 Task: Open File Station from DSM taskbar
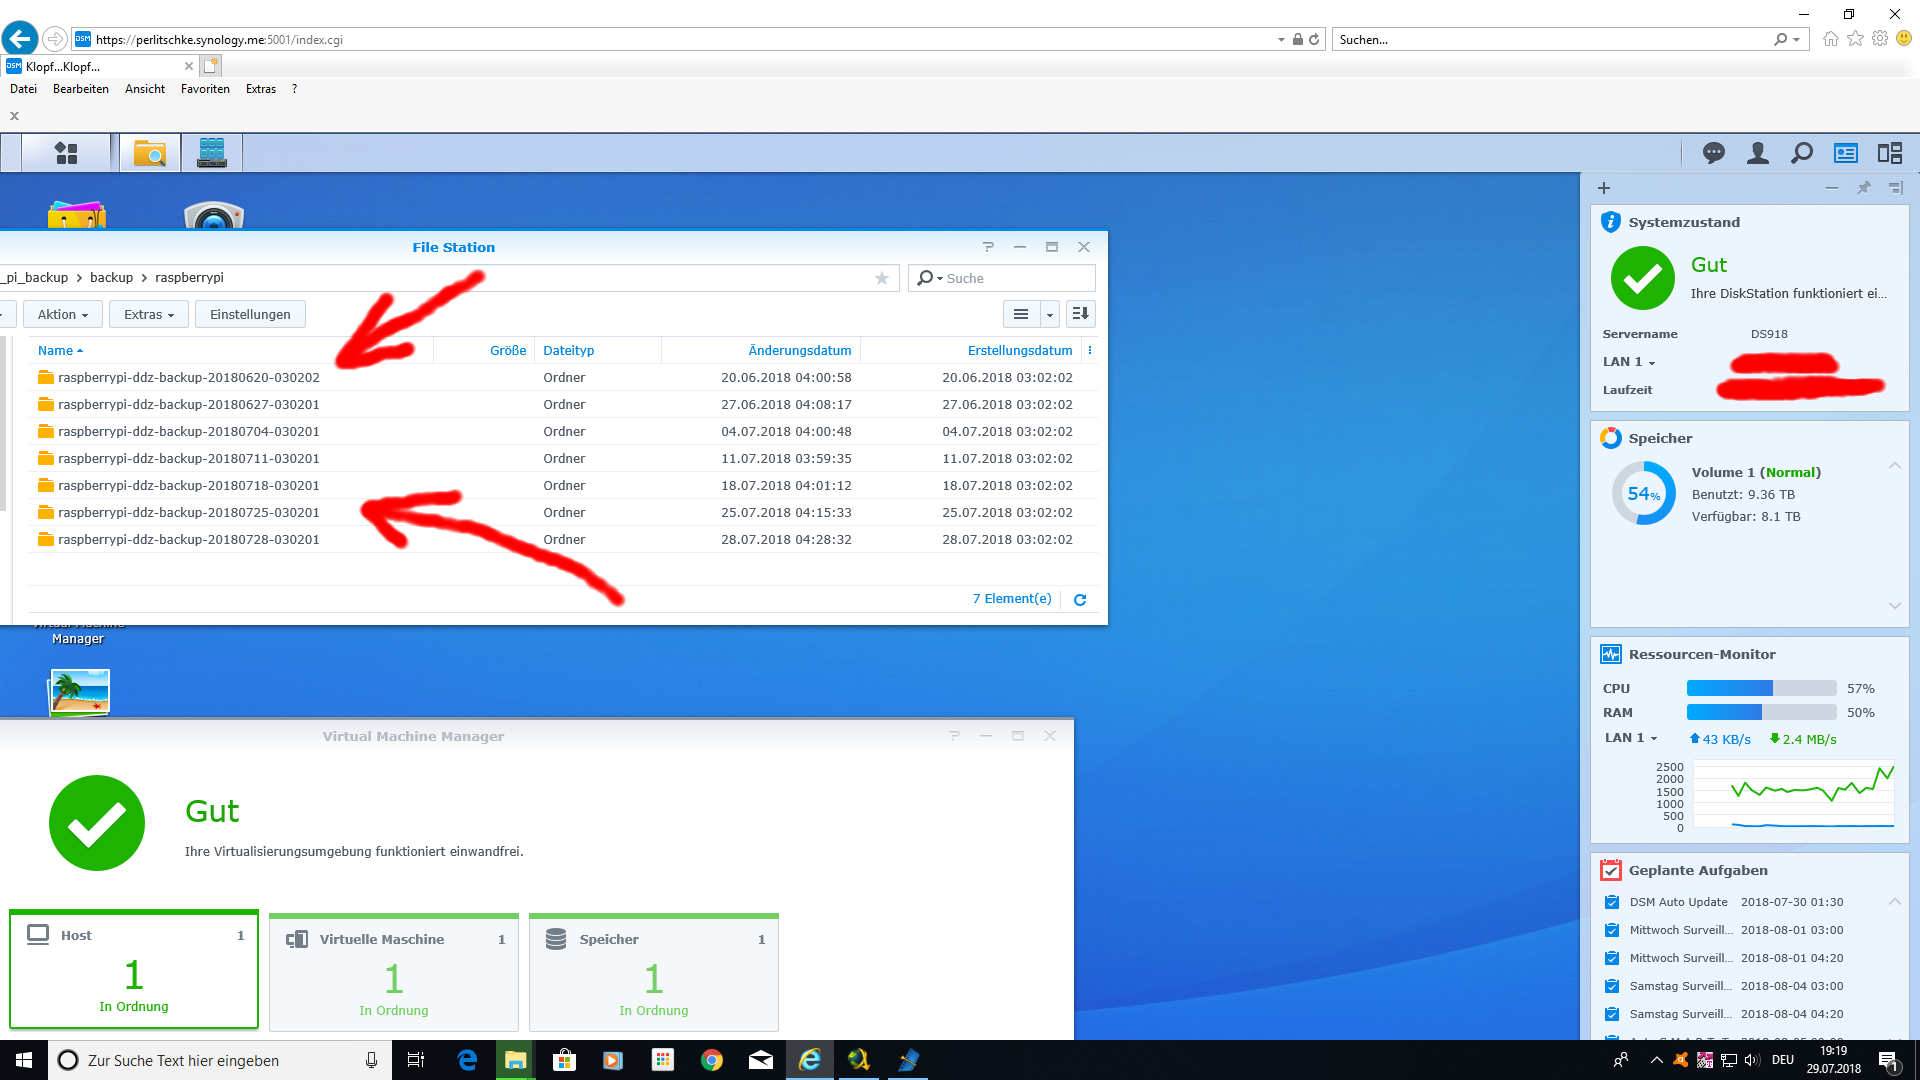[150, 153]
